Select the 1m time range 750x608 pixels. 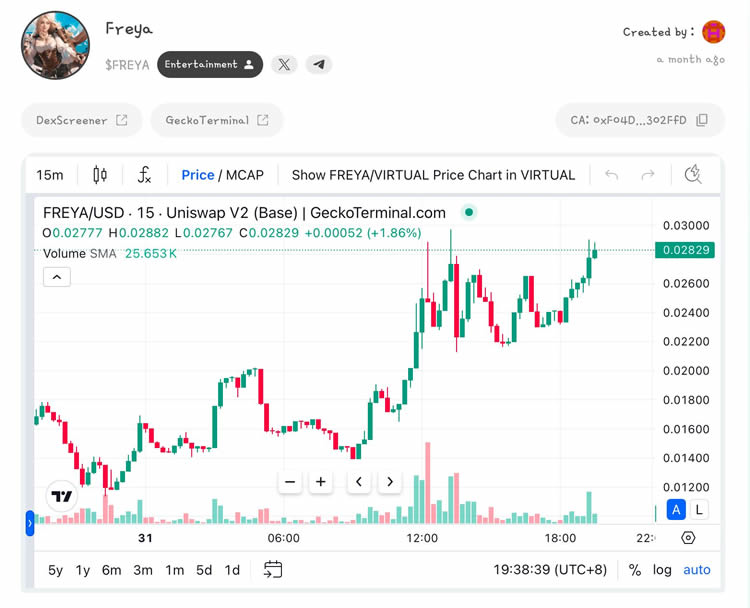click(174, 570)
